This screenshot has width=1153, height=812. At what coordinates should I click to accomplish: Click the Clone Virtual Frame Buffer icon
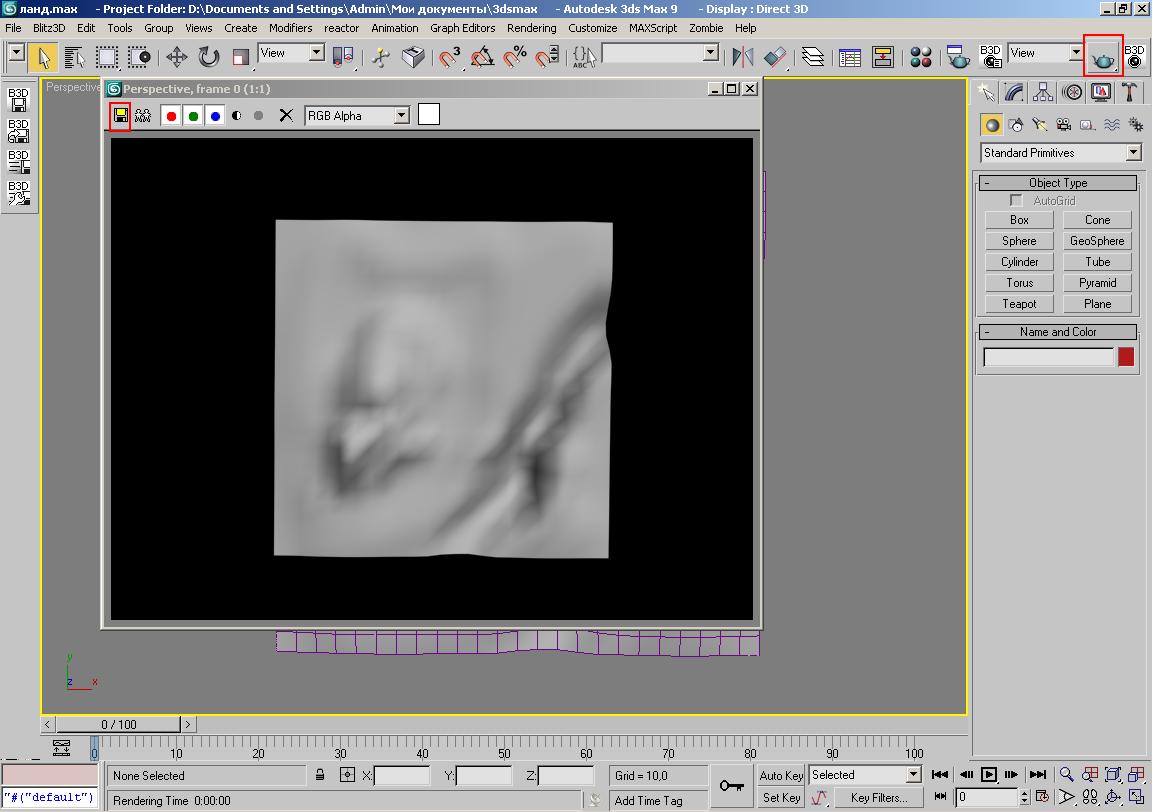[x=143, y=116]
